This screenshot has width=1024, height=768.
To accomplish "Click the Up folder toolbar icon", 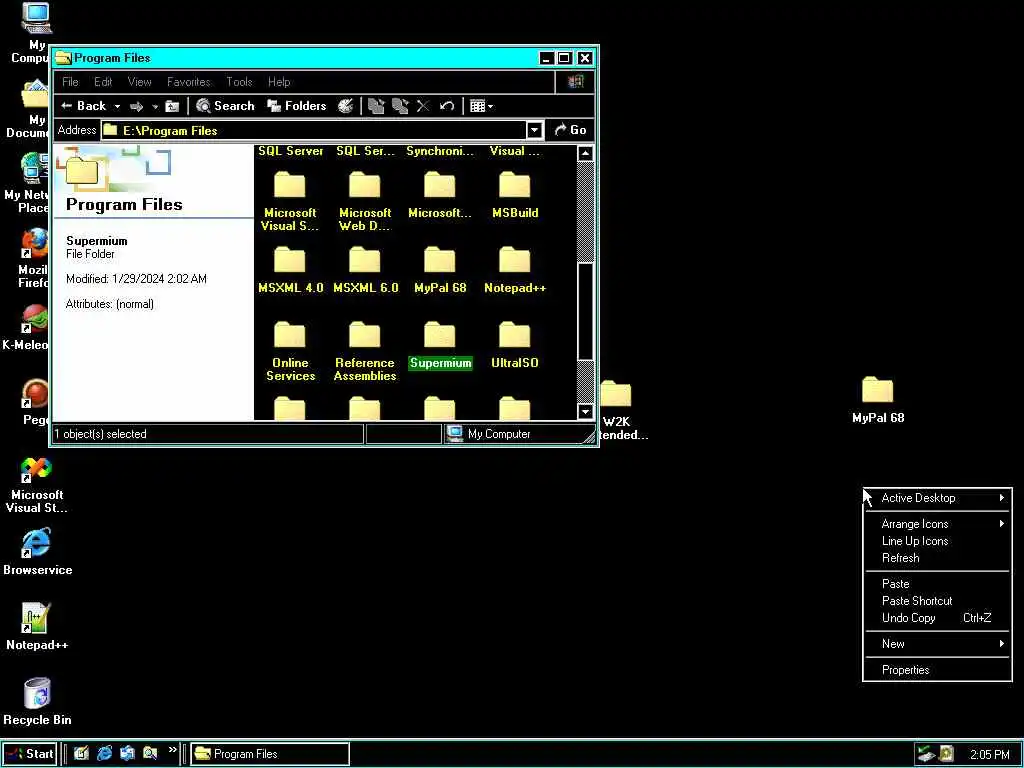I will point(172,106).
